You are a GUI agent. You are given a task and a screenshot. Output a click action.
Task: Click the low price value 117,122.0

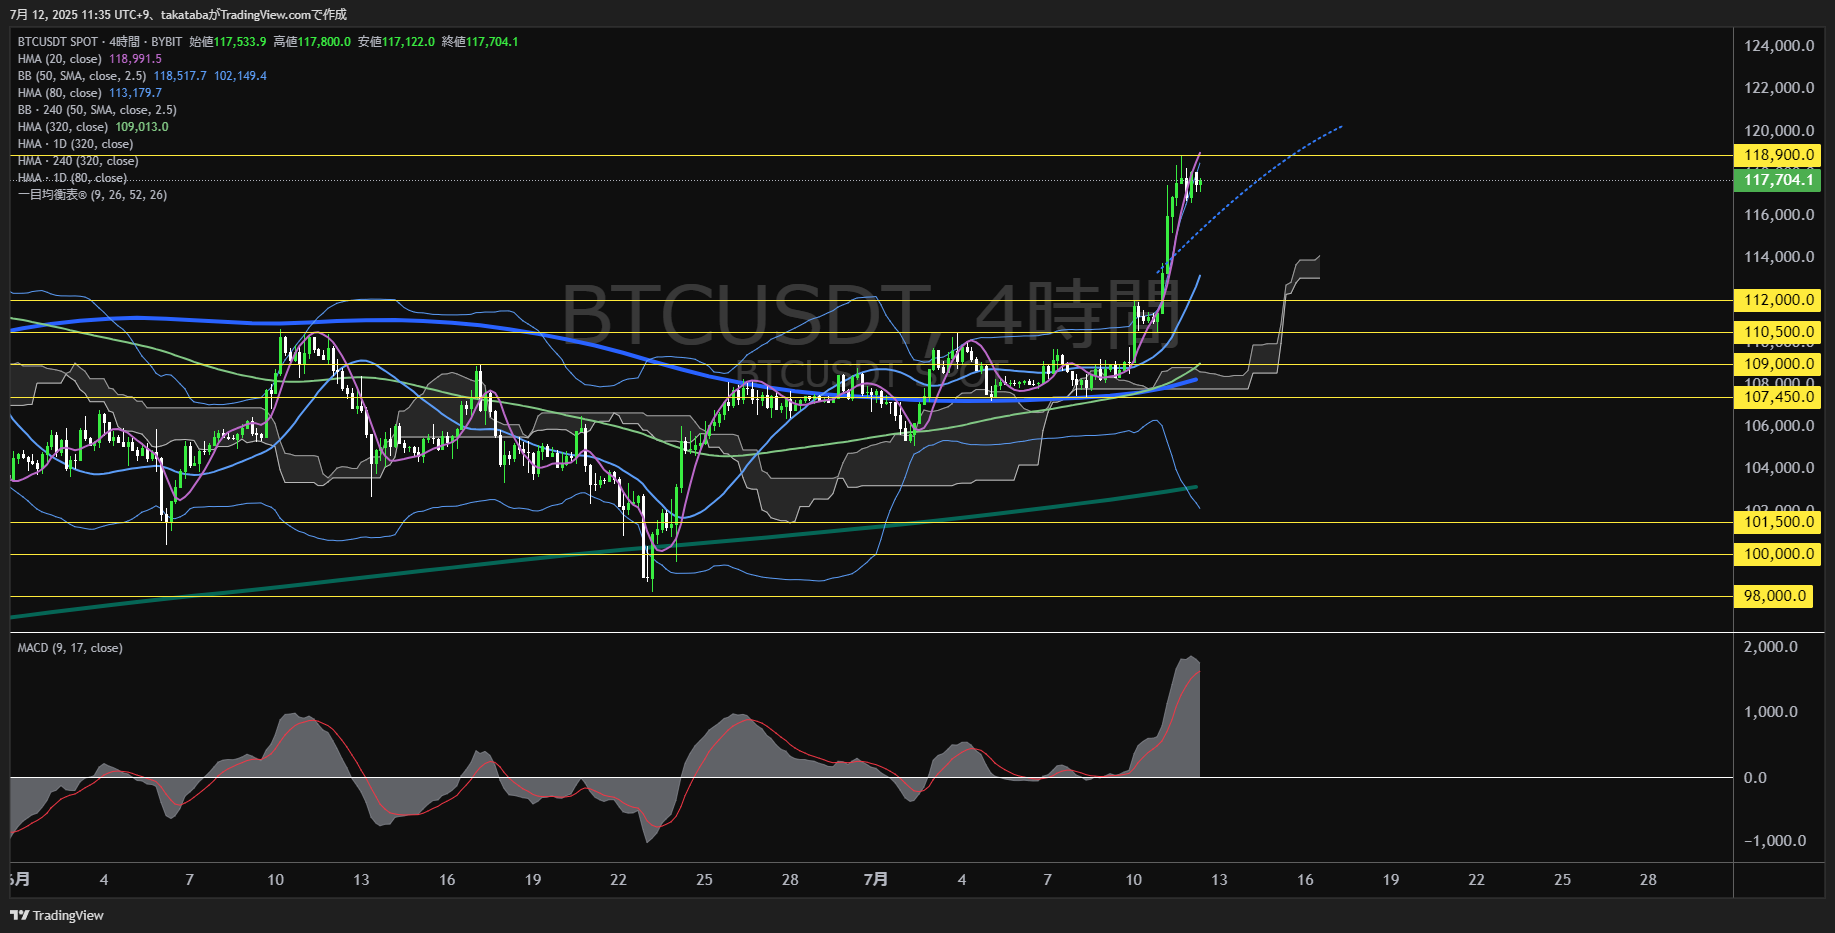pos(408,42)
